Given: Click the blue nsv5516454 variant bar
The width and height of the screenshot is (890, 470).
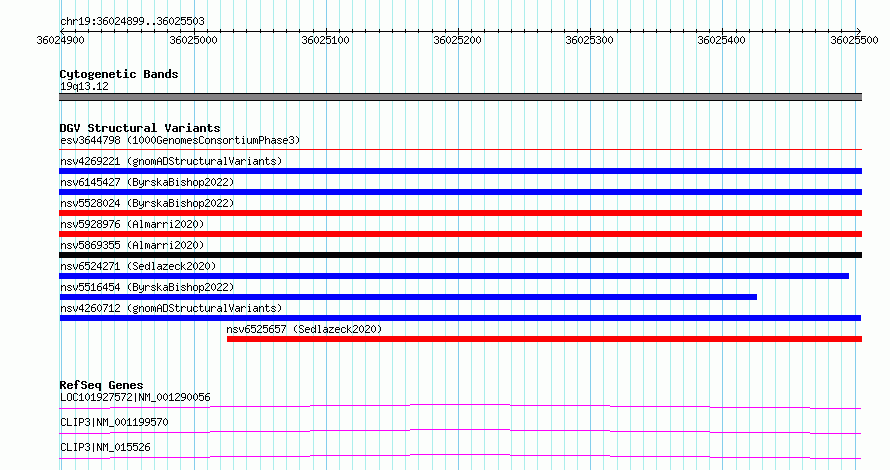Looking at the screenshot, I should 408,297.
